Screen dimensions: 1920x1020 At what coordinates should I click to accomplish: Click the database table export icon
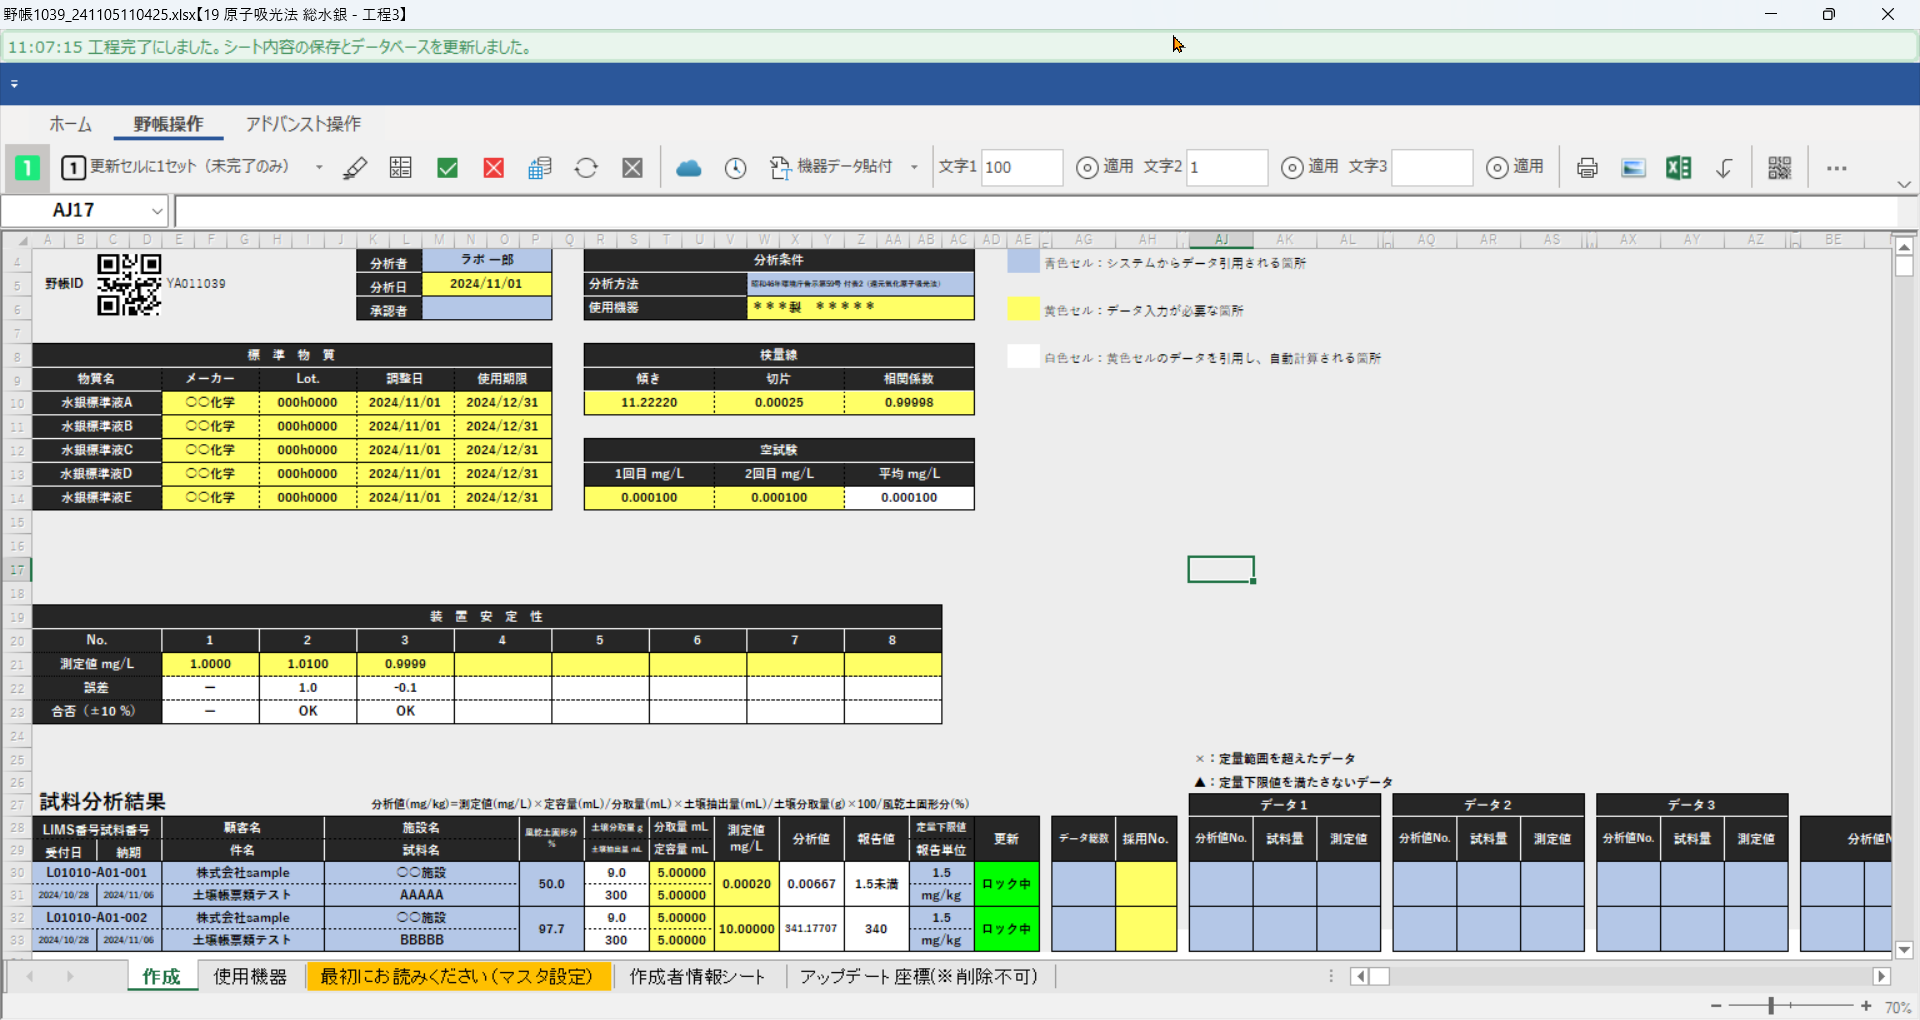coord(540,168)
